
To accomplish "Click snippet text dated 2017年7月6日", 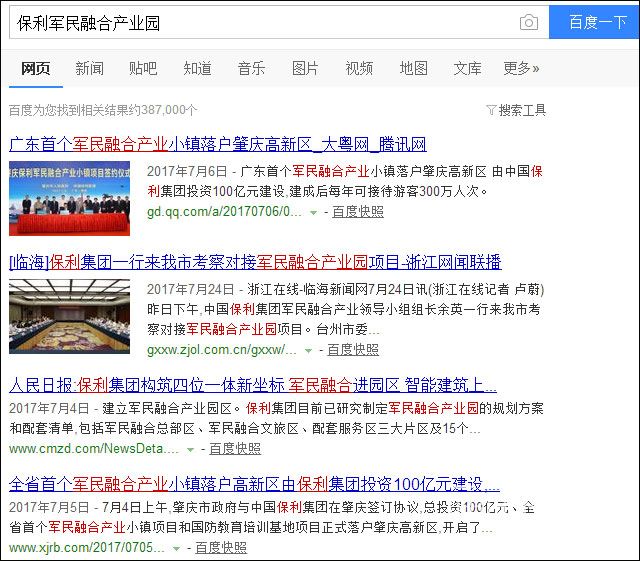I will pos(345,181).
